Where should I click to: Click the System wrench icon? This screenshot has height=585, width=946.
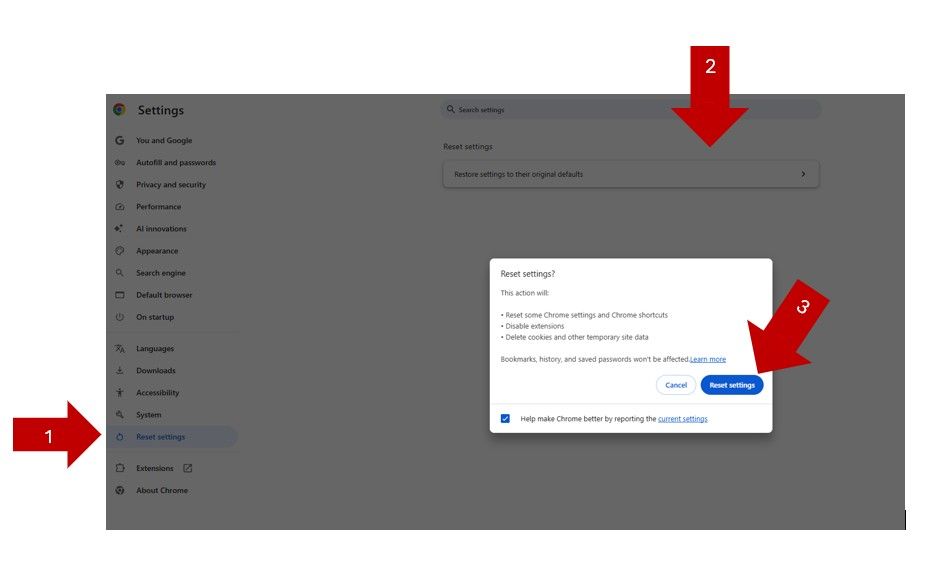(119, 414)
